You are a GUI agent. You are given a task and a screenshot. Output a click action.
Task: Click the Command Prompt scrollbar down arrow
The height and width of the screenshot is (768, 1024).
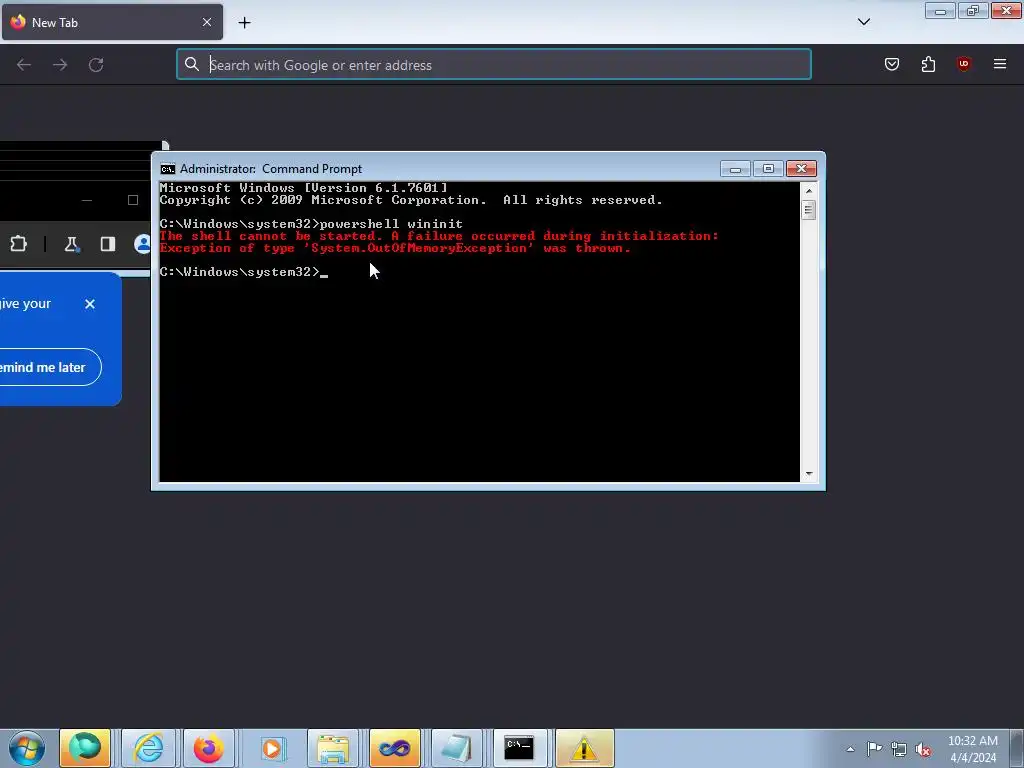(809, 474)
